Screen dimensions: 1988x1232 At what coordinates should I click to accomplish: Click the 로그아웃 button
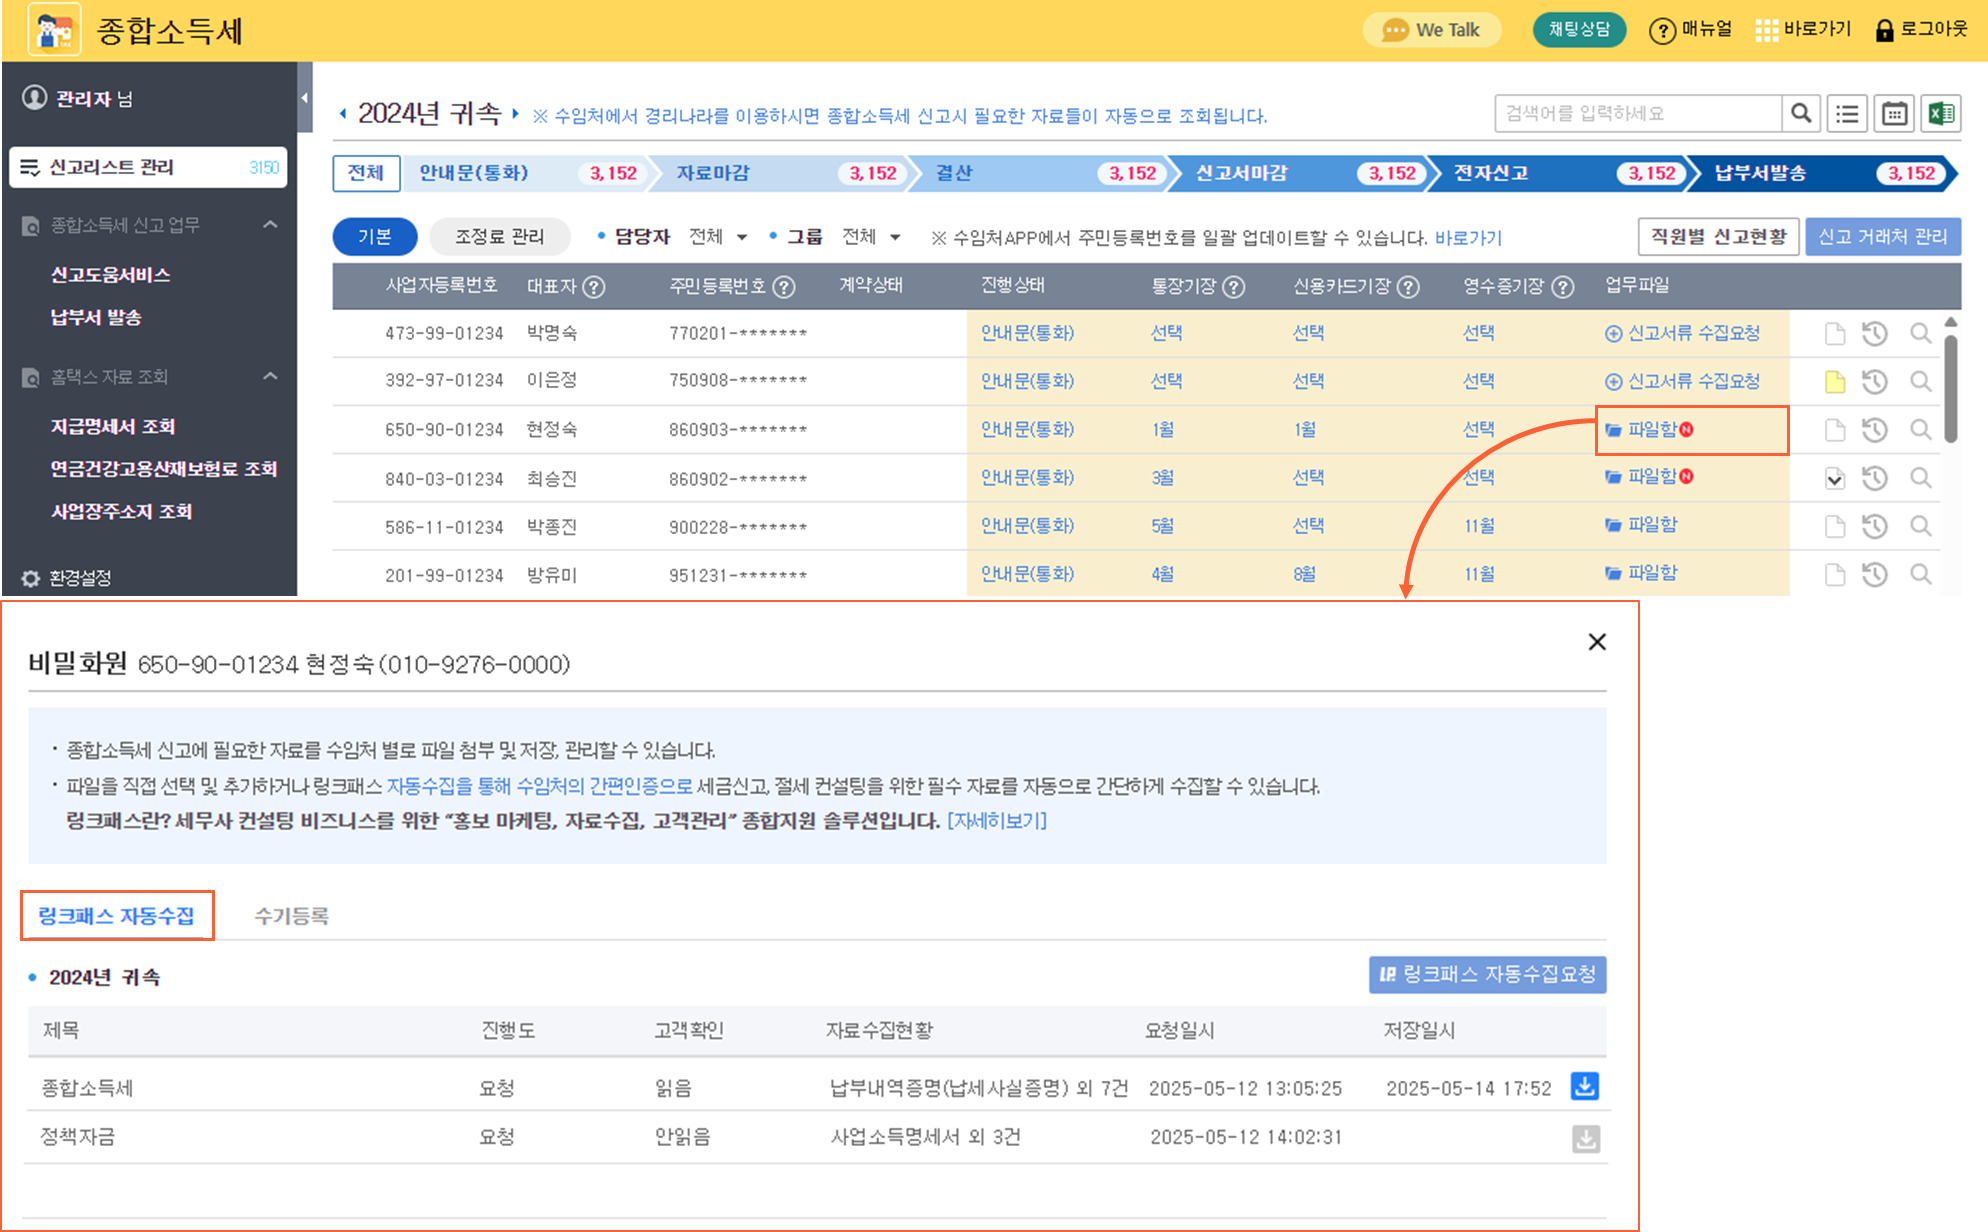pos(1922,30)
